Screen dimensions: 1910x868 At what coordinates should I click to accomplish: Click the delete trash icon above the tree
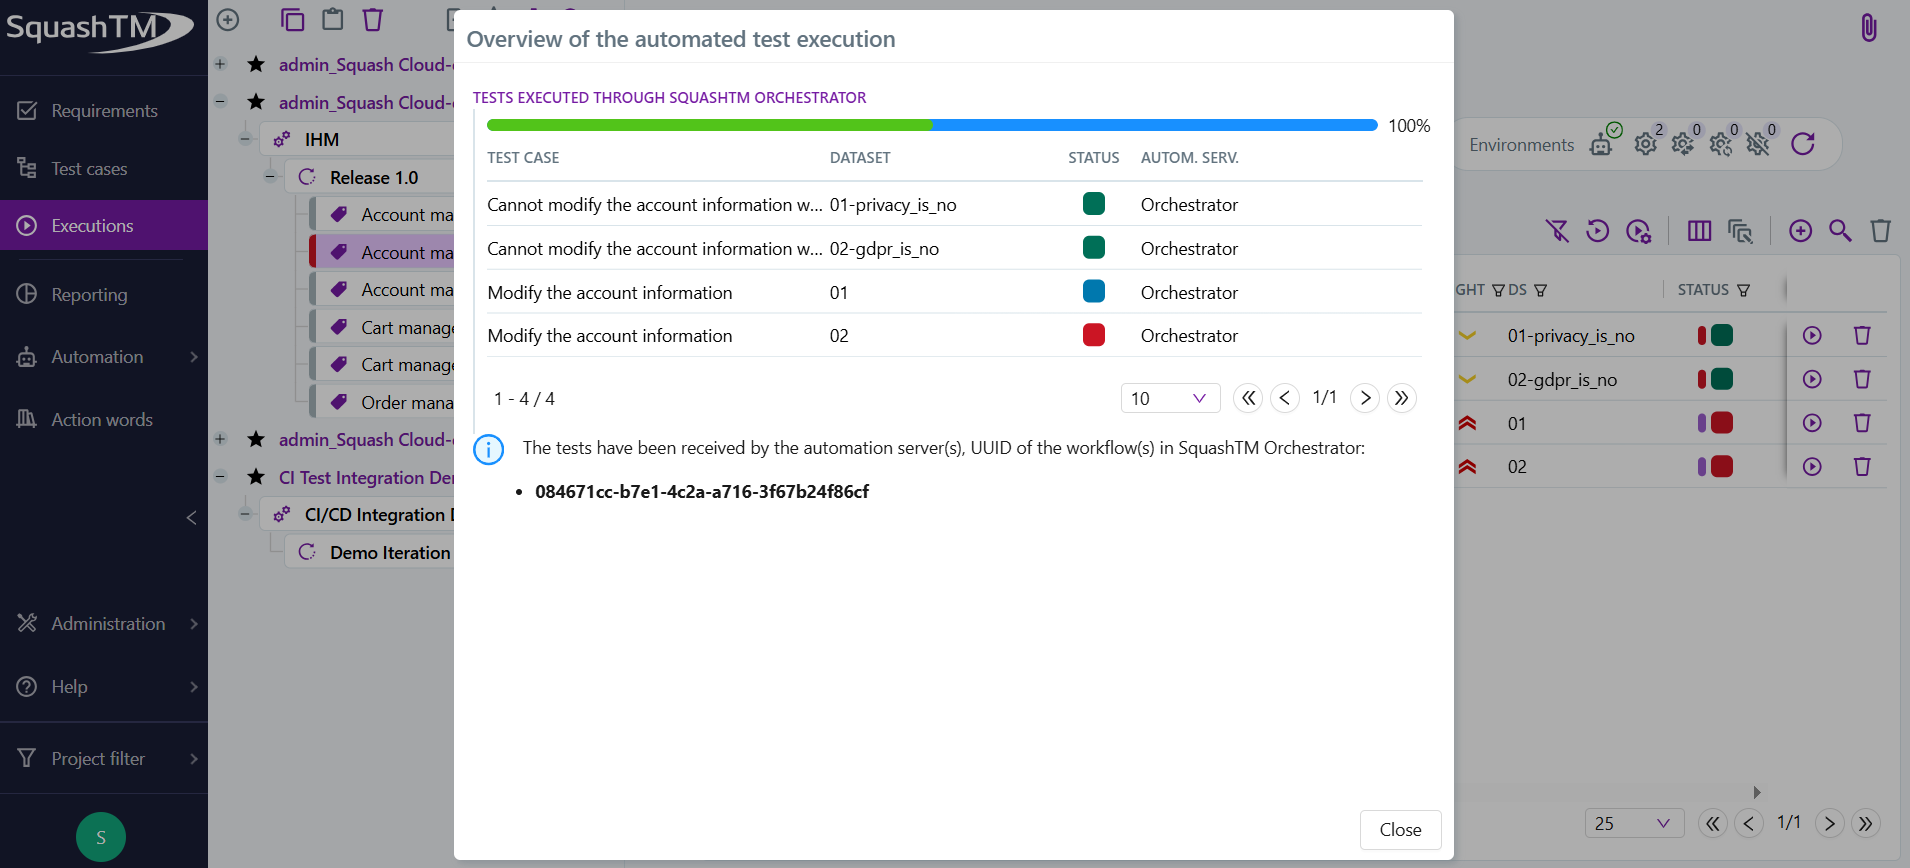pos(373,19)
